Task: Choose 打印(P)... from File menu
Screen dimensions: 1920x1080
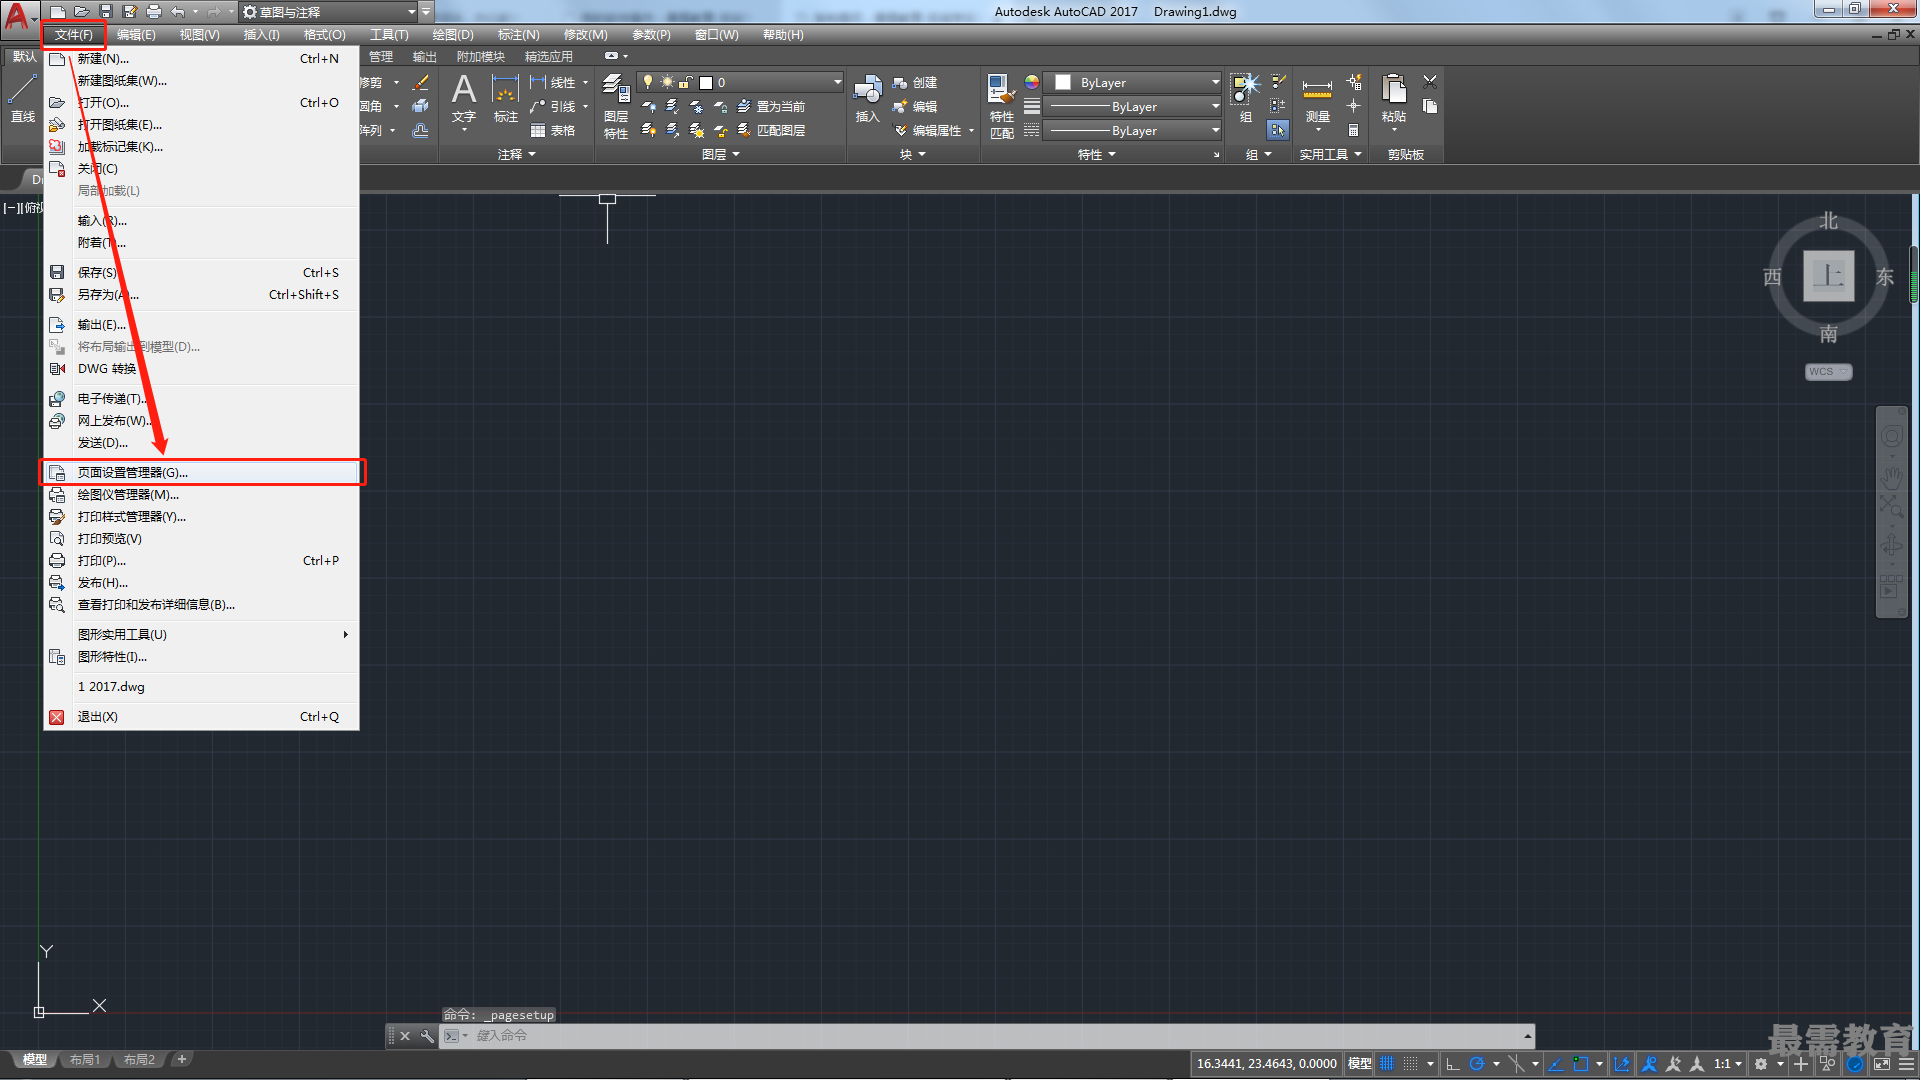Action: tap(202, 560)
